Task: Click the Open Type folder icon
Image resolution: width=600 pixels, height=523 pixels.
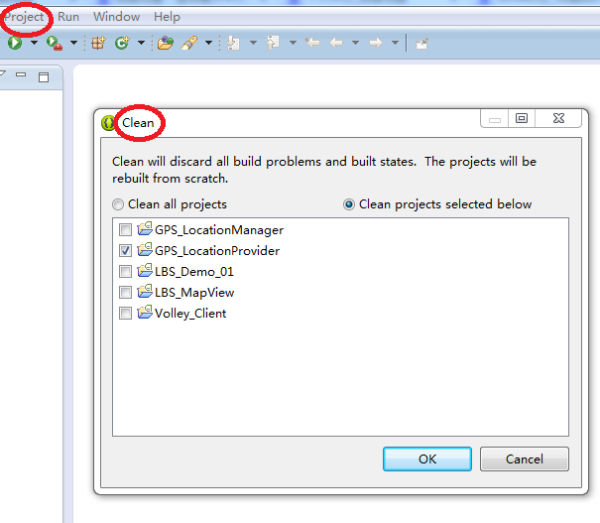Action: click(165, 43)
